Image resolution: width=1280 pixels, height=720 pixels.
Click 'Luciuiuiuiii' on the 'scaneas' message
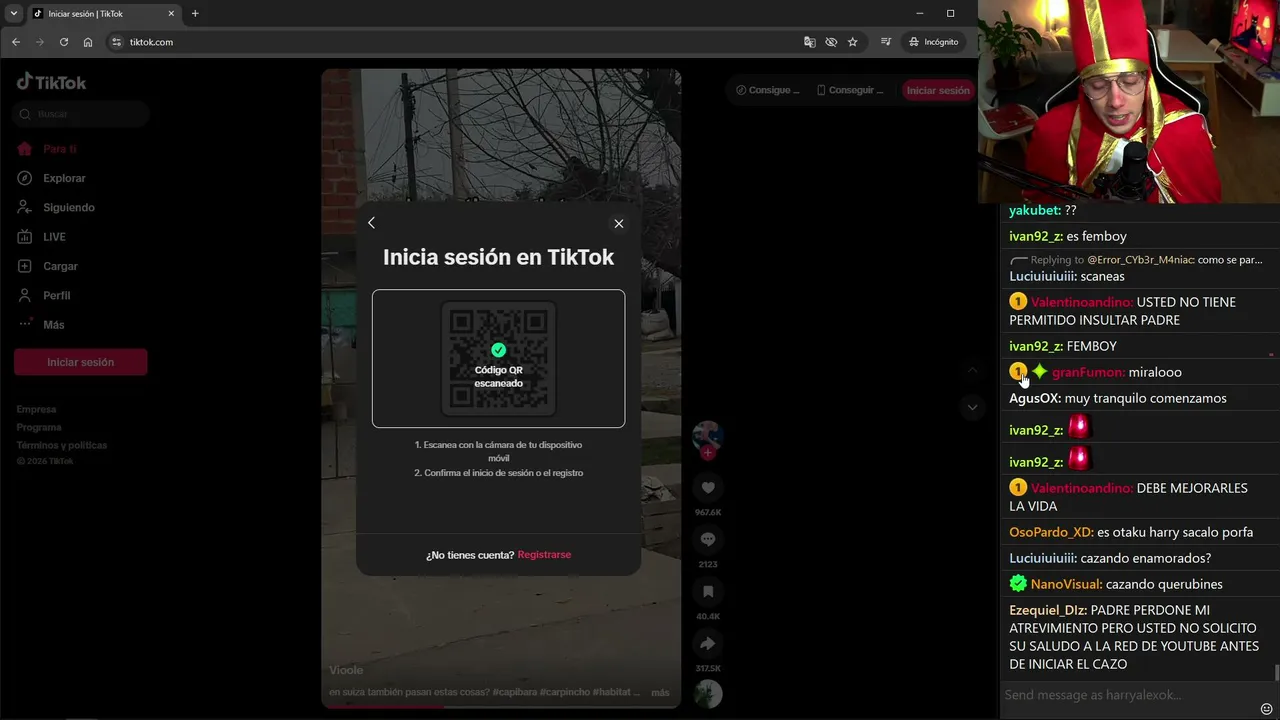pyautogui.click(x=1043, y=277)
